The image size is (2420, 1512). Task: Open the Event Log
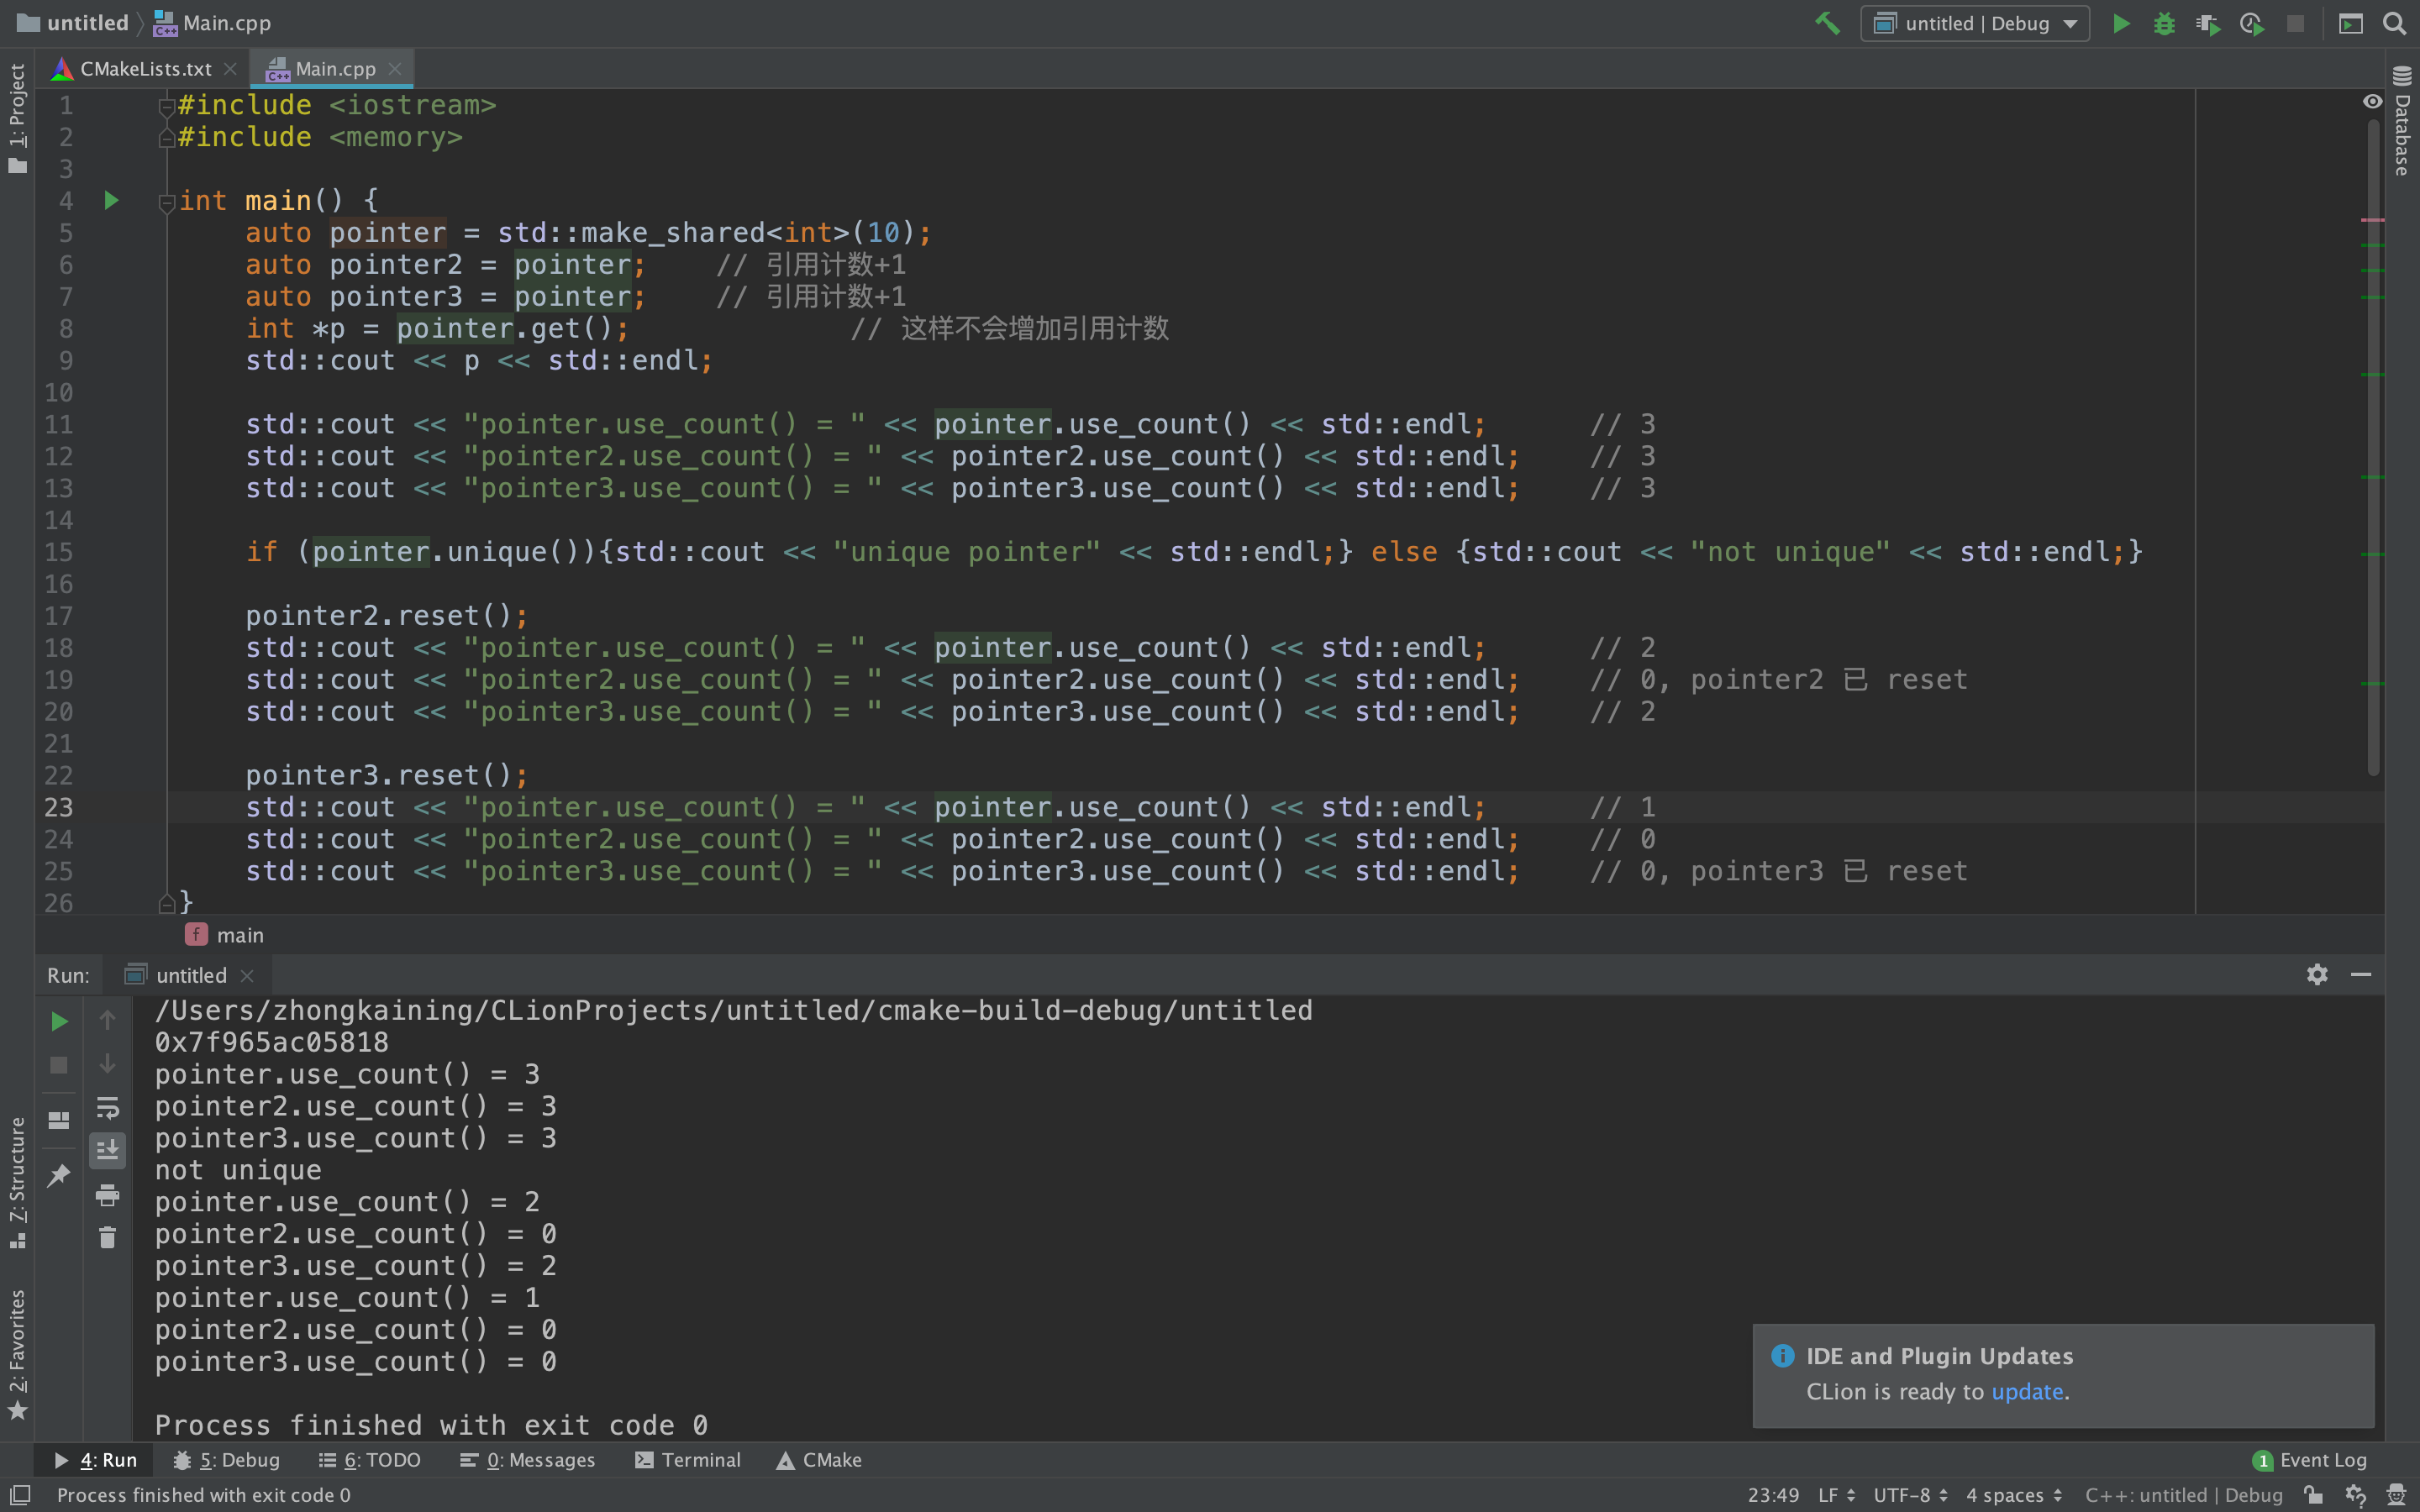coord(2310,1460)
